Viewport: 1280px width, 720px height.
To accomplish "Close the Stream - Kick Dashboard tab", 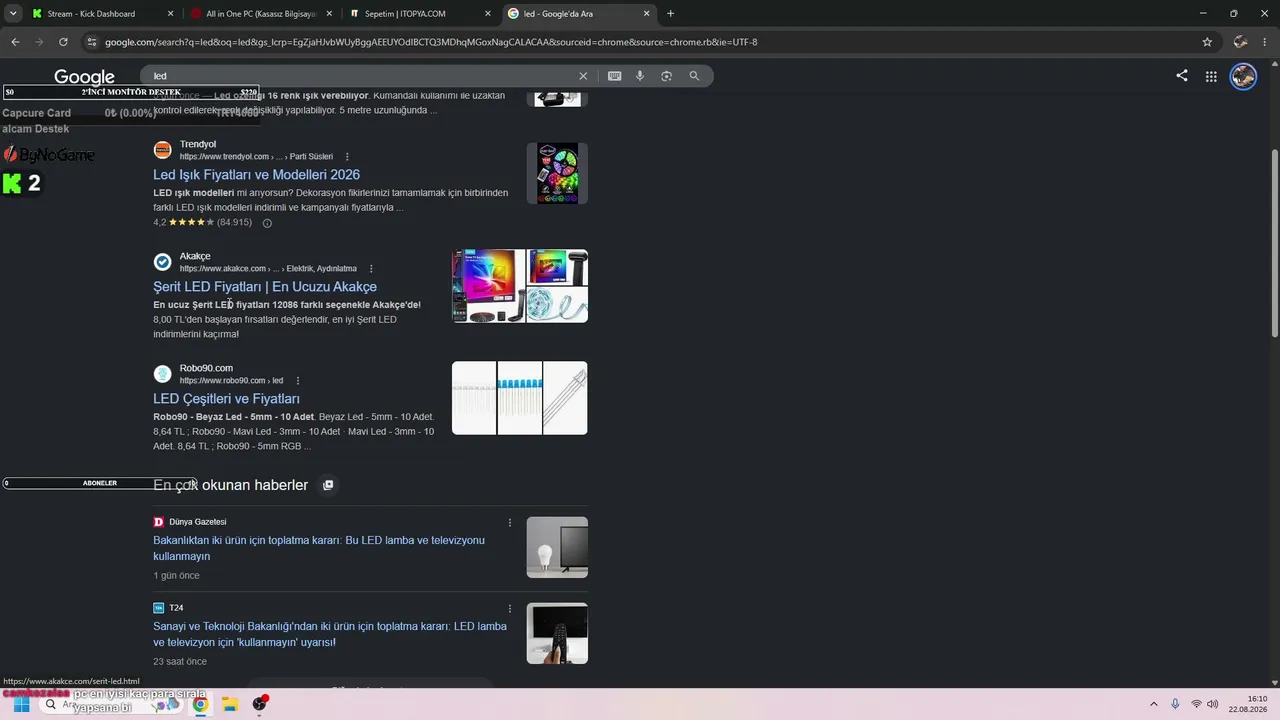I will pos(170,14).
